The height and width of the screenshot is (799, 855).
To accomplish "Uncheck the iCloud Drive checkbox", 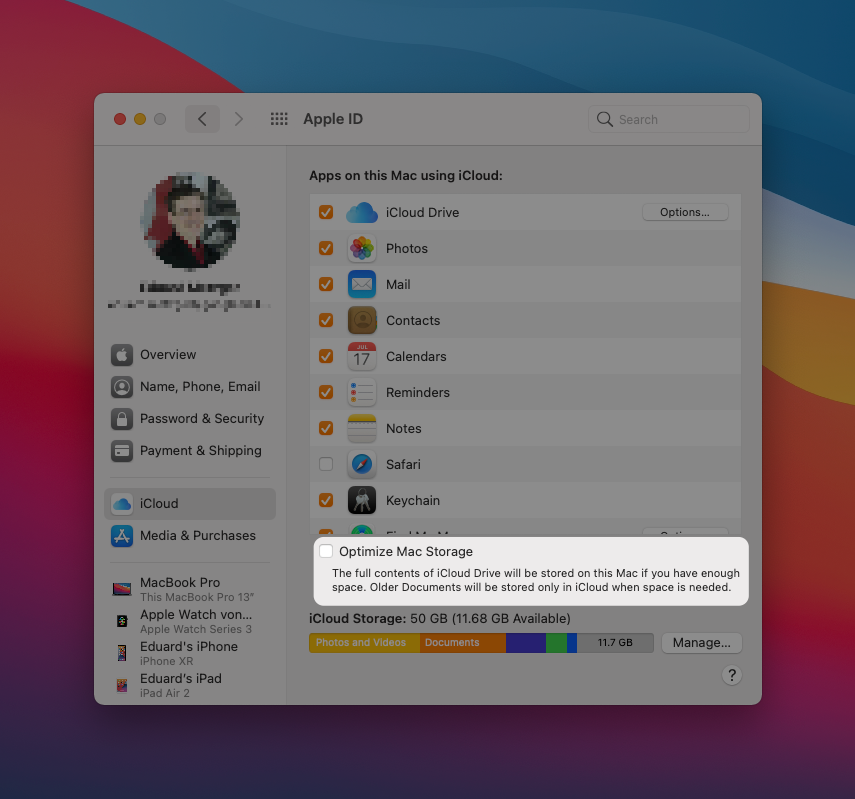I will (x=326, y=212).
